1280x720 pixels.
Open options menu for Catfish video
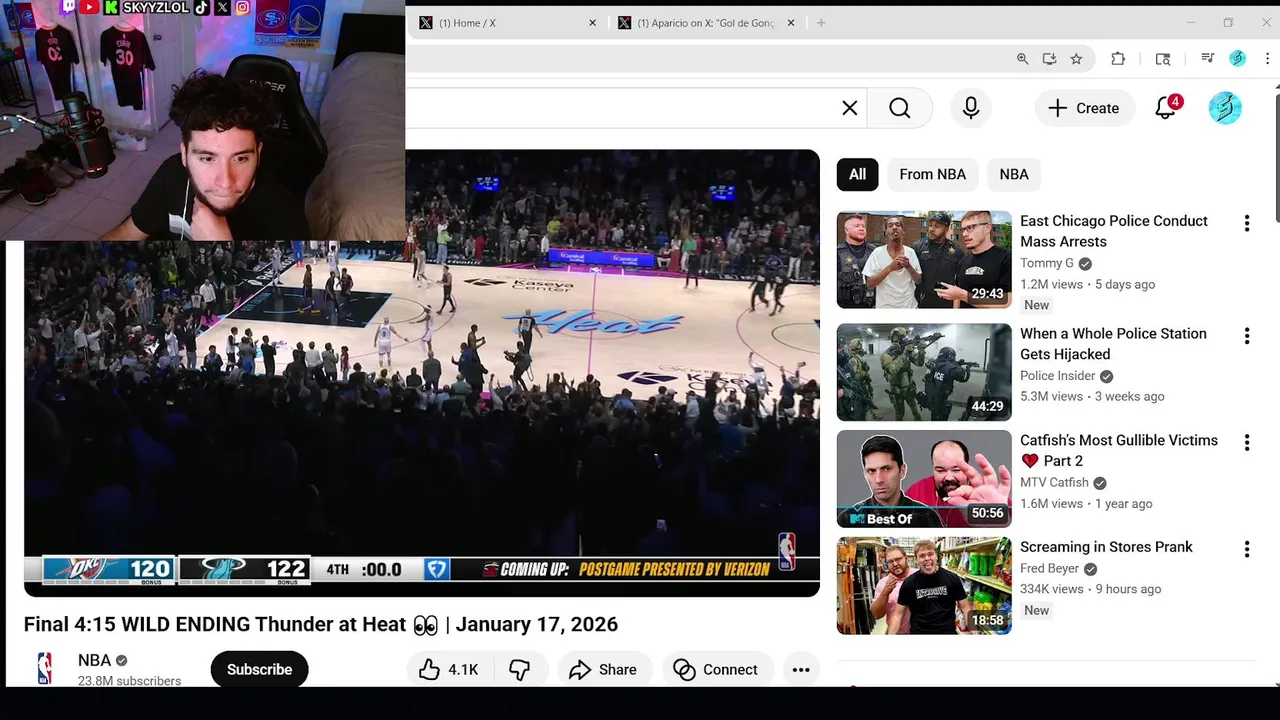point(1247,442)
